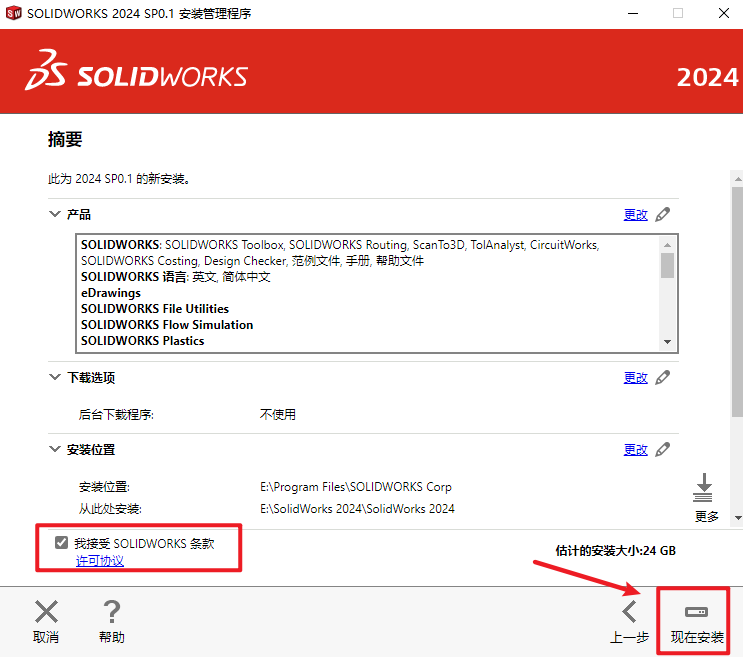The image size is (743, 657).
Task: Uncheck 我接受 SOLIDWORKS 条款 checkbox
Action: click(x=61, y=542)
